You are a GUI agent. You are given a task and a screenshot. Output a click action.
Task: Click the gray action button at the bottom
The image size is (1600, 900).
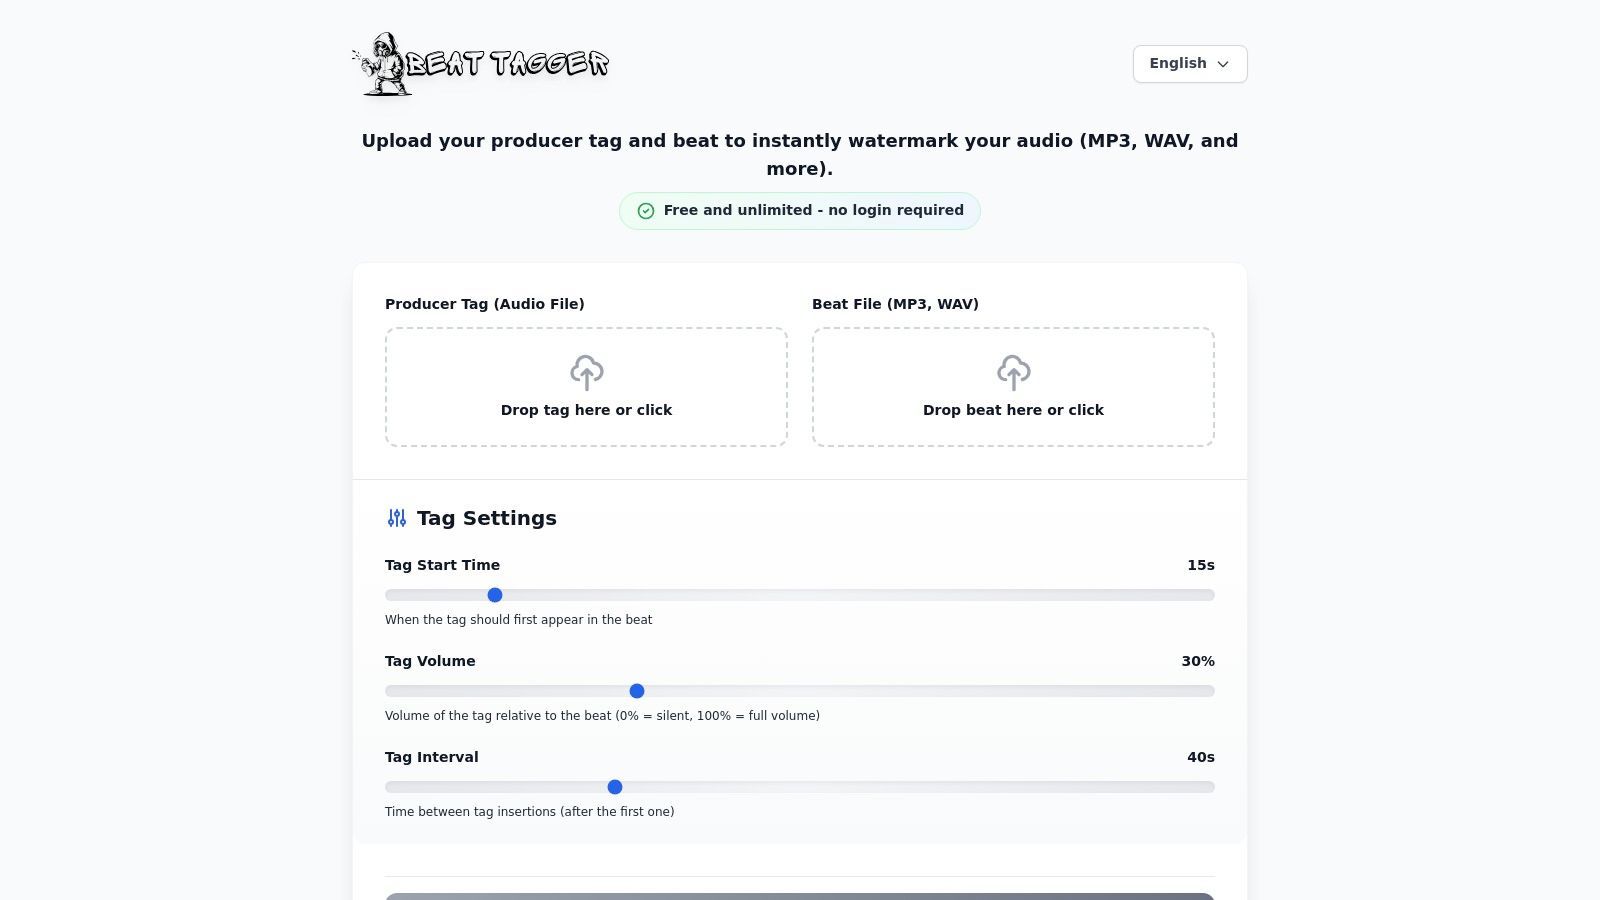pyautogui.click(x=800, y=895)
